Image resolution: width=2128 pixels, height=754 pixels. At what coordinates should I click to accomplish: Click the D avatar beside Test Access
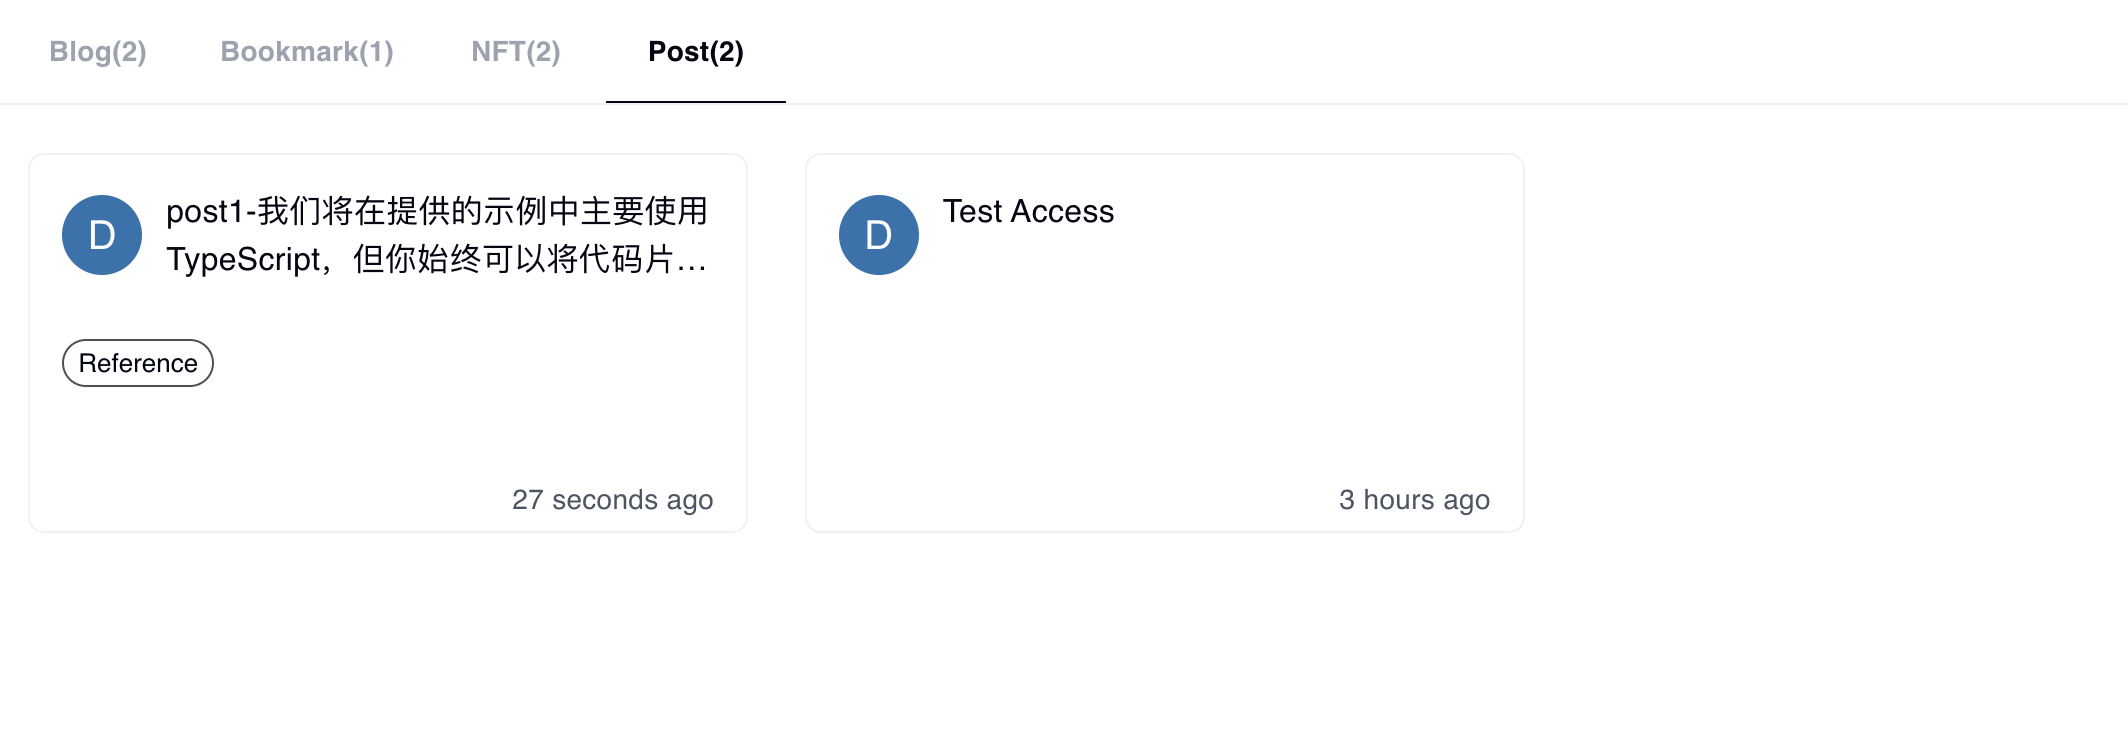[x=878, y=235]
